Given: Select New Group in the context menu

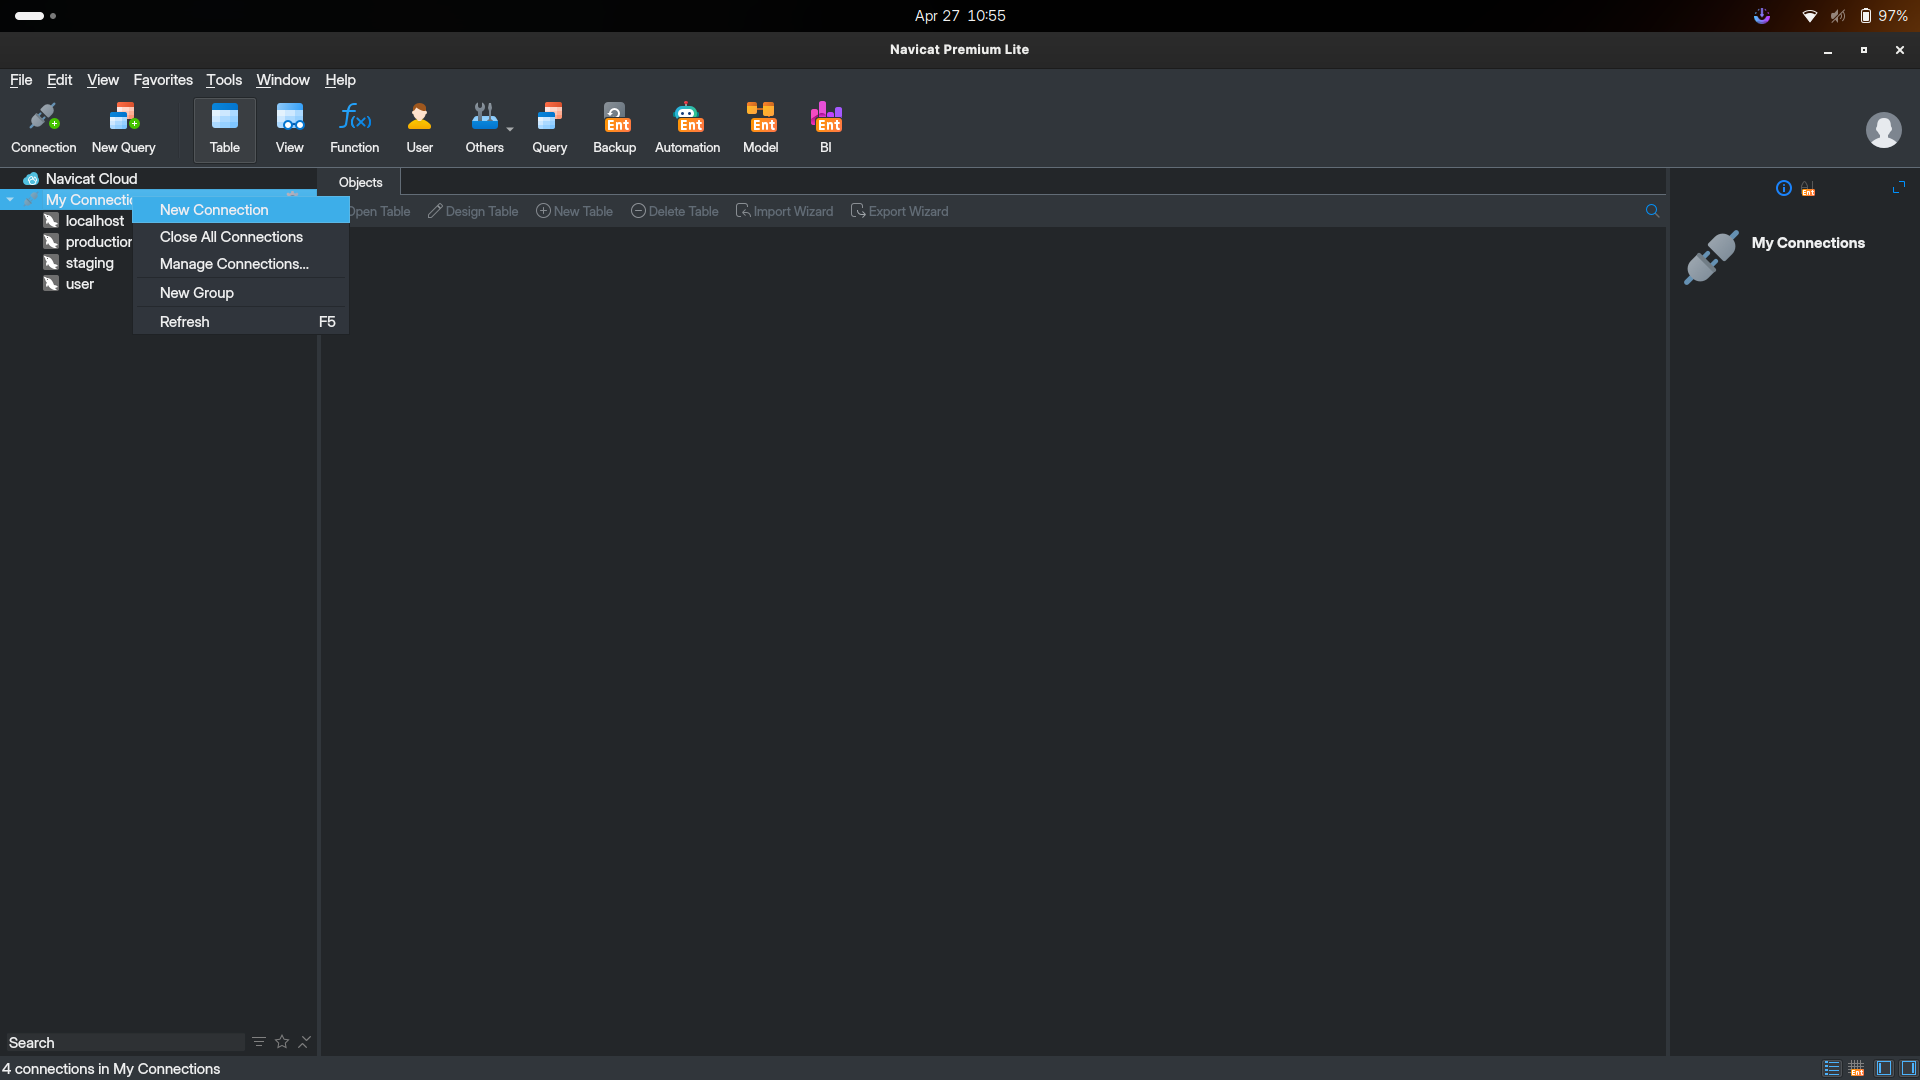Looking at the screenshot, I should [x=240, y=293].
